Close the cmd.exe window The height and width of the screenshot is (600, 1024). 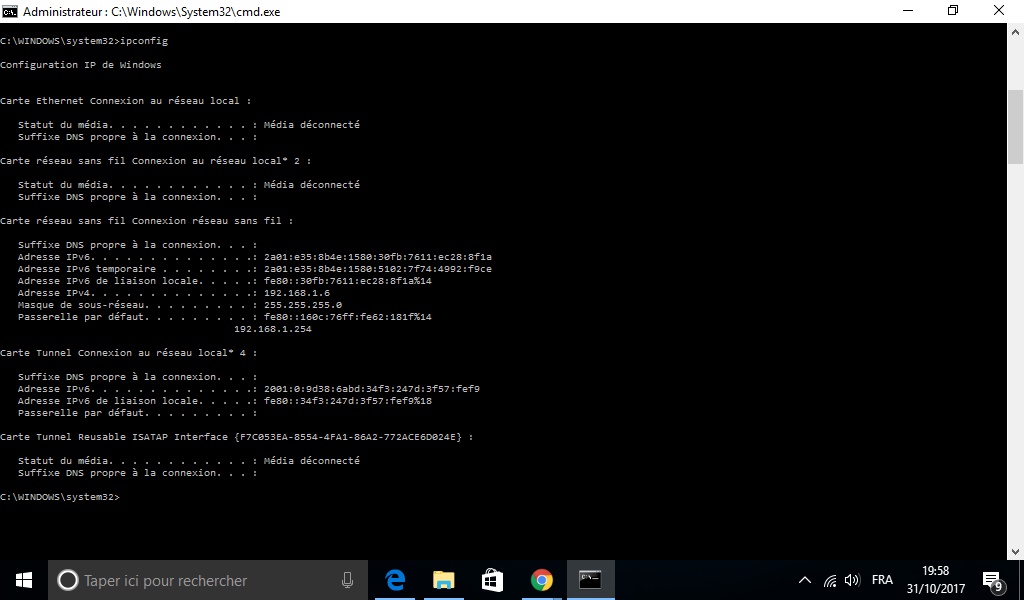click(999, 11)
